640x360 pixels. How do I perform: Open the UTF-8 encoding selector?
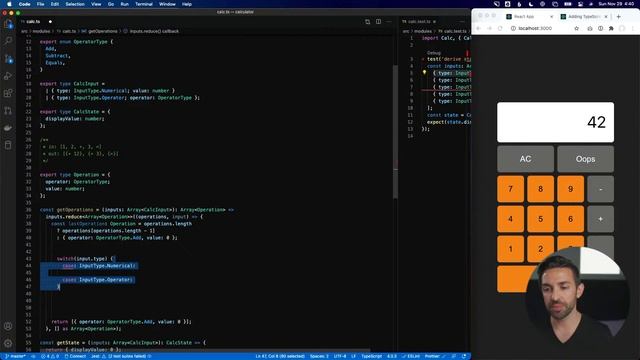[x=340, y=356]
